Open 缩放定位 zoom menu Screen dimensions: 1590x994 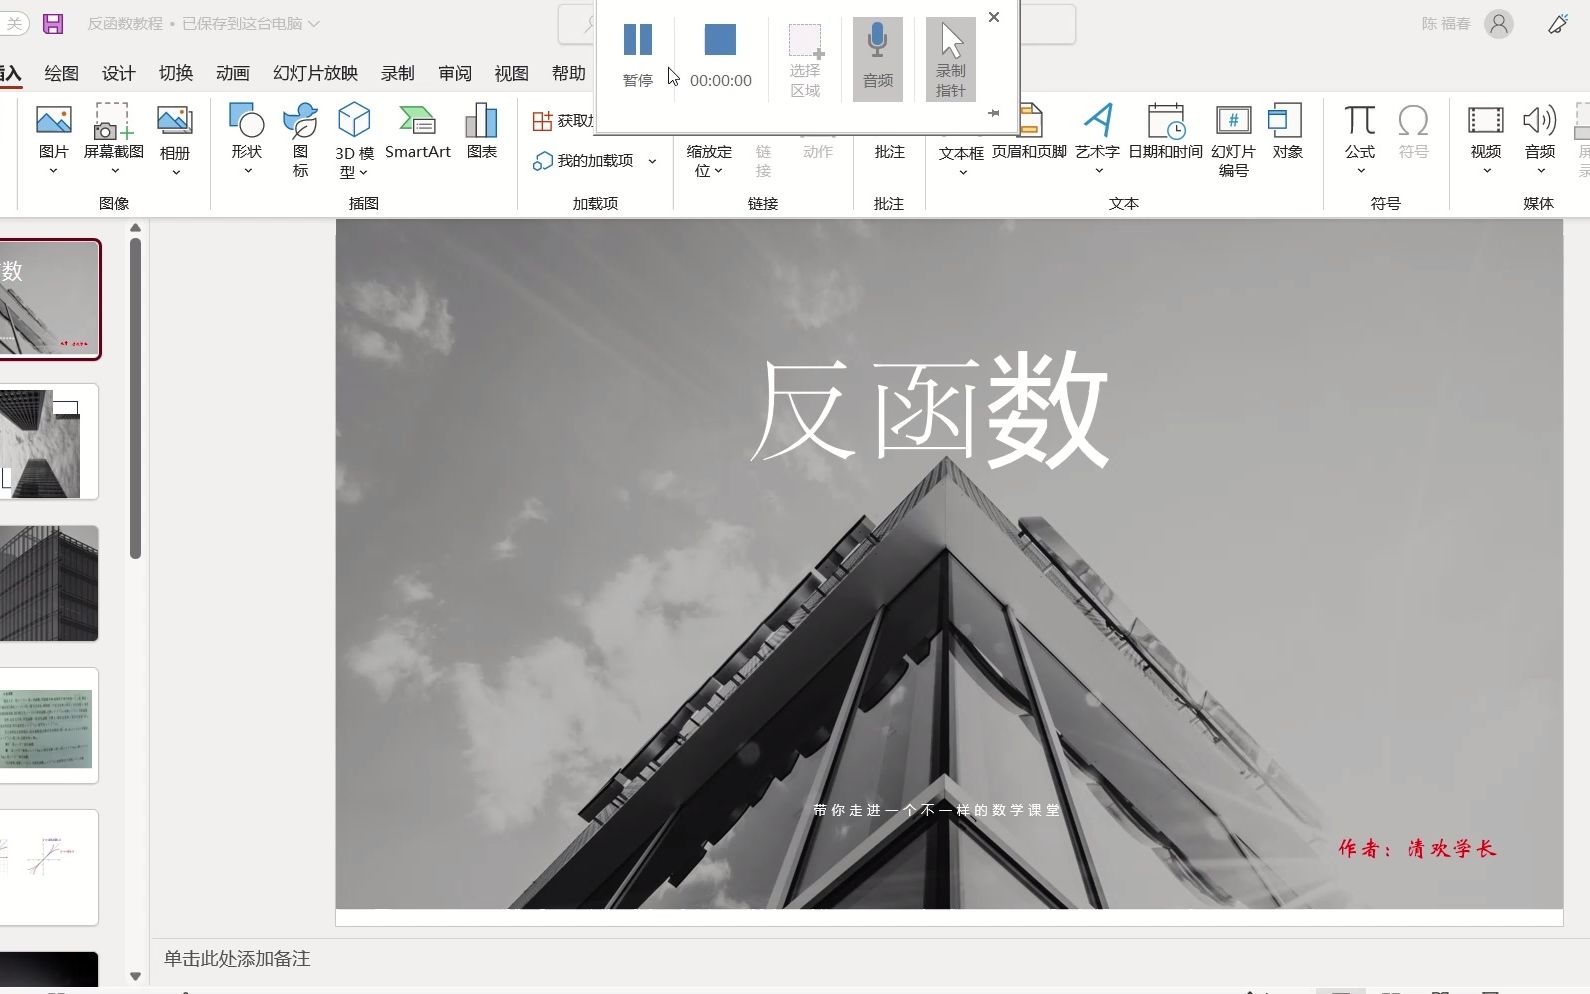pos(709,160)
